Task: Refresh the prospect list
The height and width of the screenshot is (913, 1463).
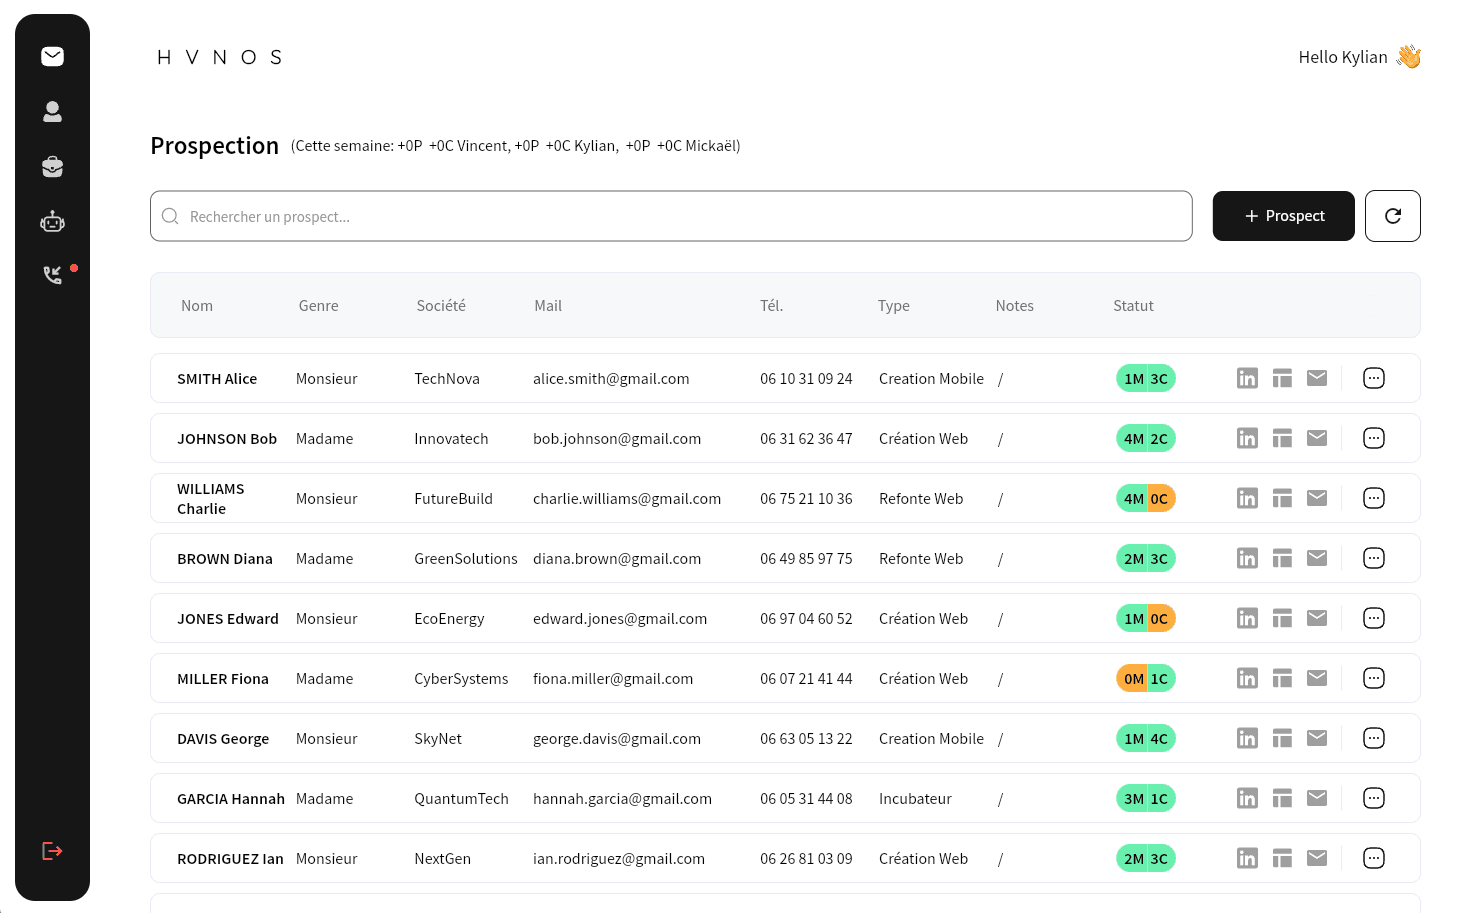Action: 1392,215
